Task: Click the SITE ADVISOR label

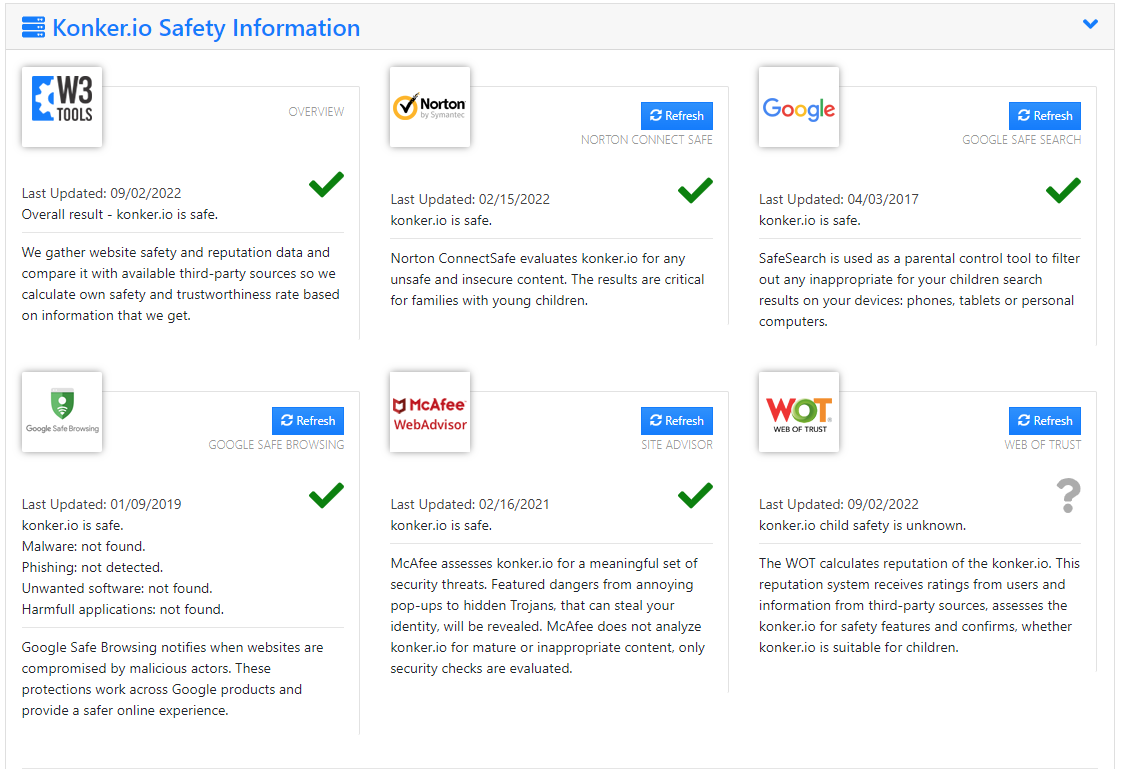Action: click(676, 445)
